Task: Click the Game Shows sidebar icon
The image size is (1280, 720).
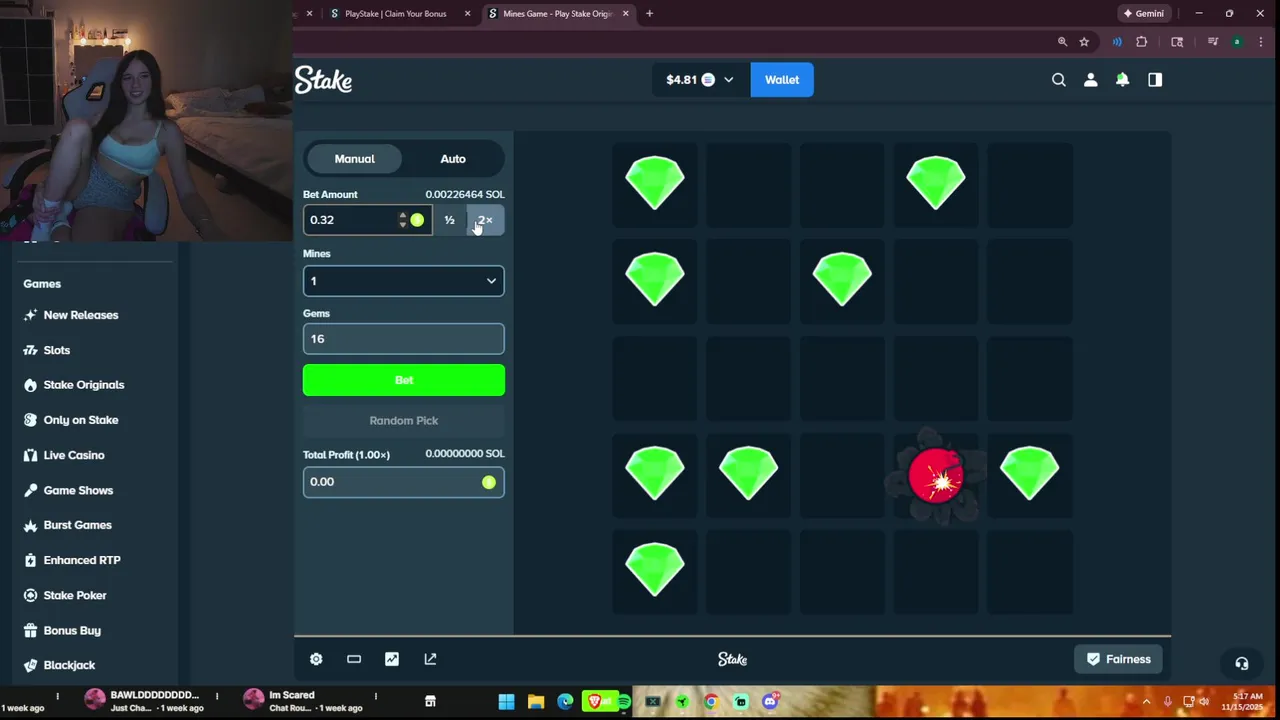Action: [30, 490]
